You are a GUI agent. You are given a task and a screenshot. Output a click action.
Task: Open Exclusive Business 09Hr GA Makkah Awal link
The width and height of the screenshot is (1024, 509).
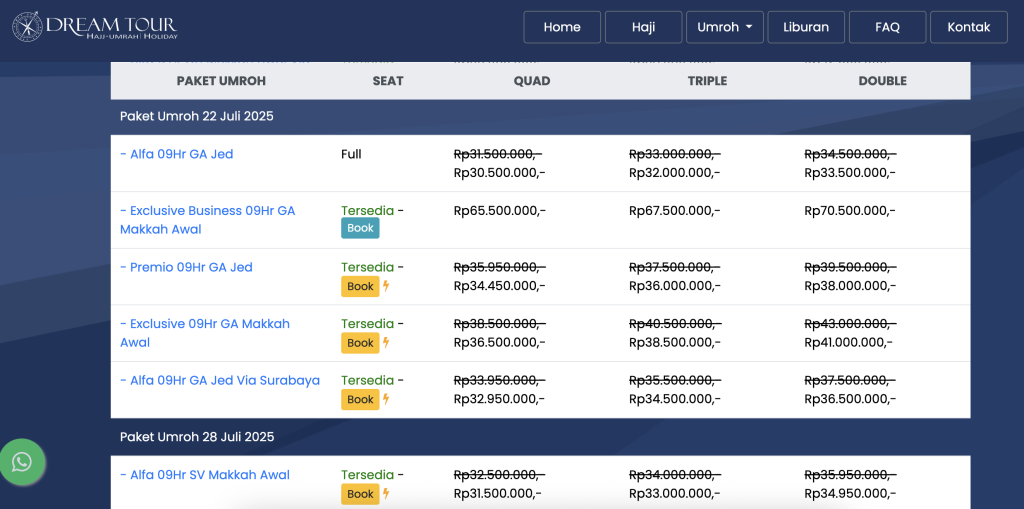(x=208, y=220)
